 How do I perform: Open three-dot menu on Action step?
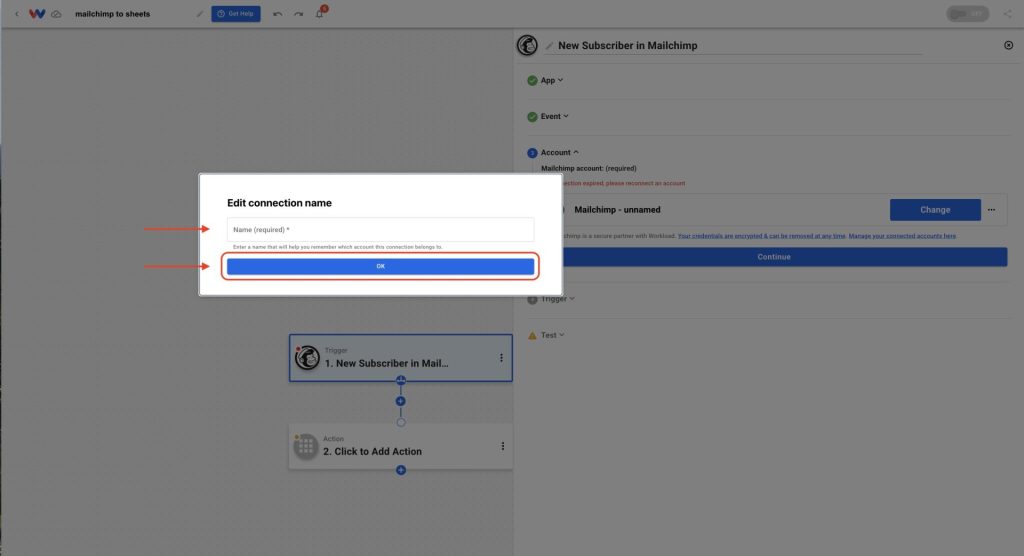pyautogui.click(x=502, y=446)
